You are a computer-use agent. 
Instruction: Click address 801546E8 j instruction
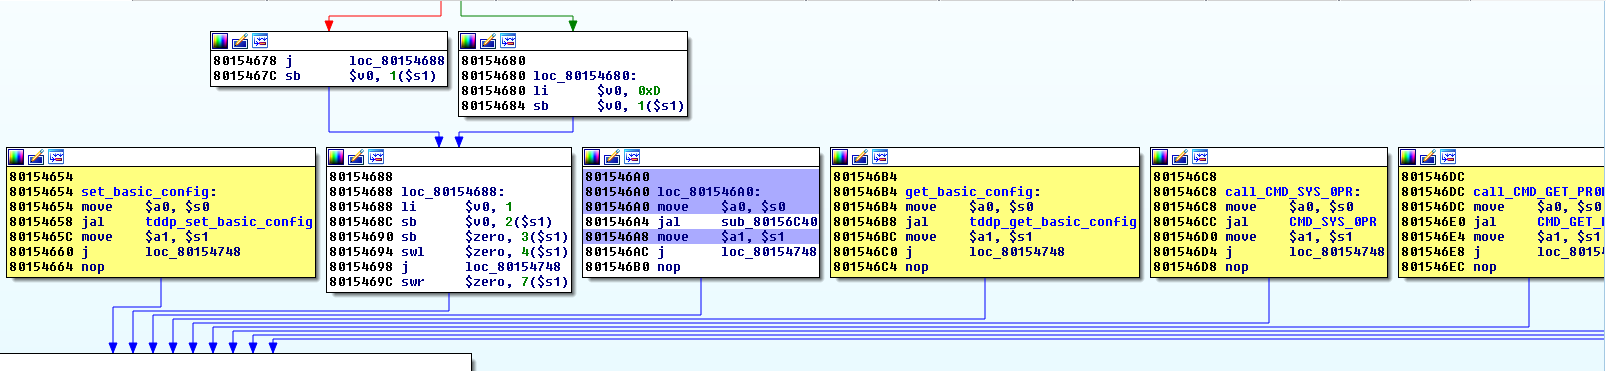click(1502, 252)
